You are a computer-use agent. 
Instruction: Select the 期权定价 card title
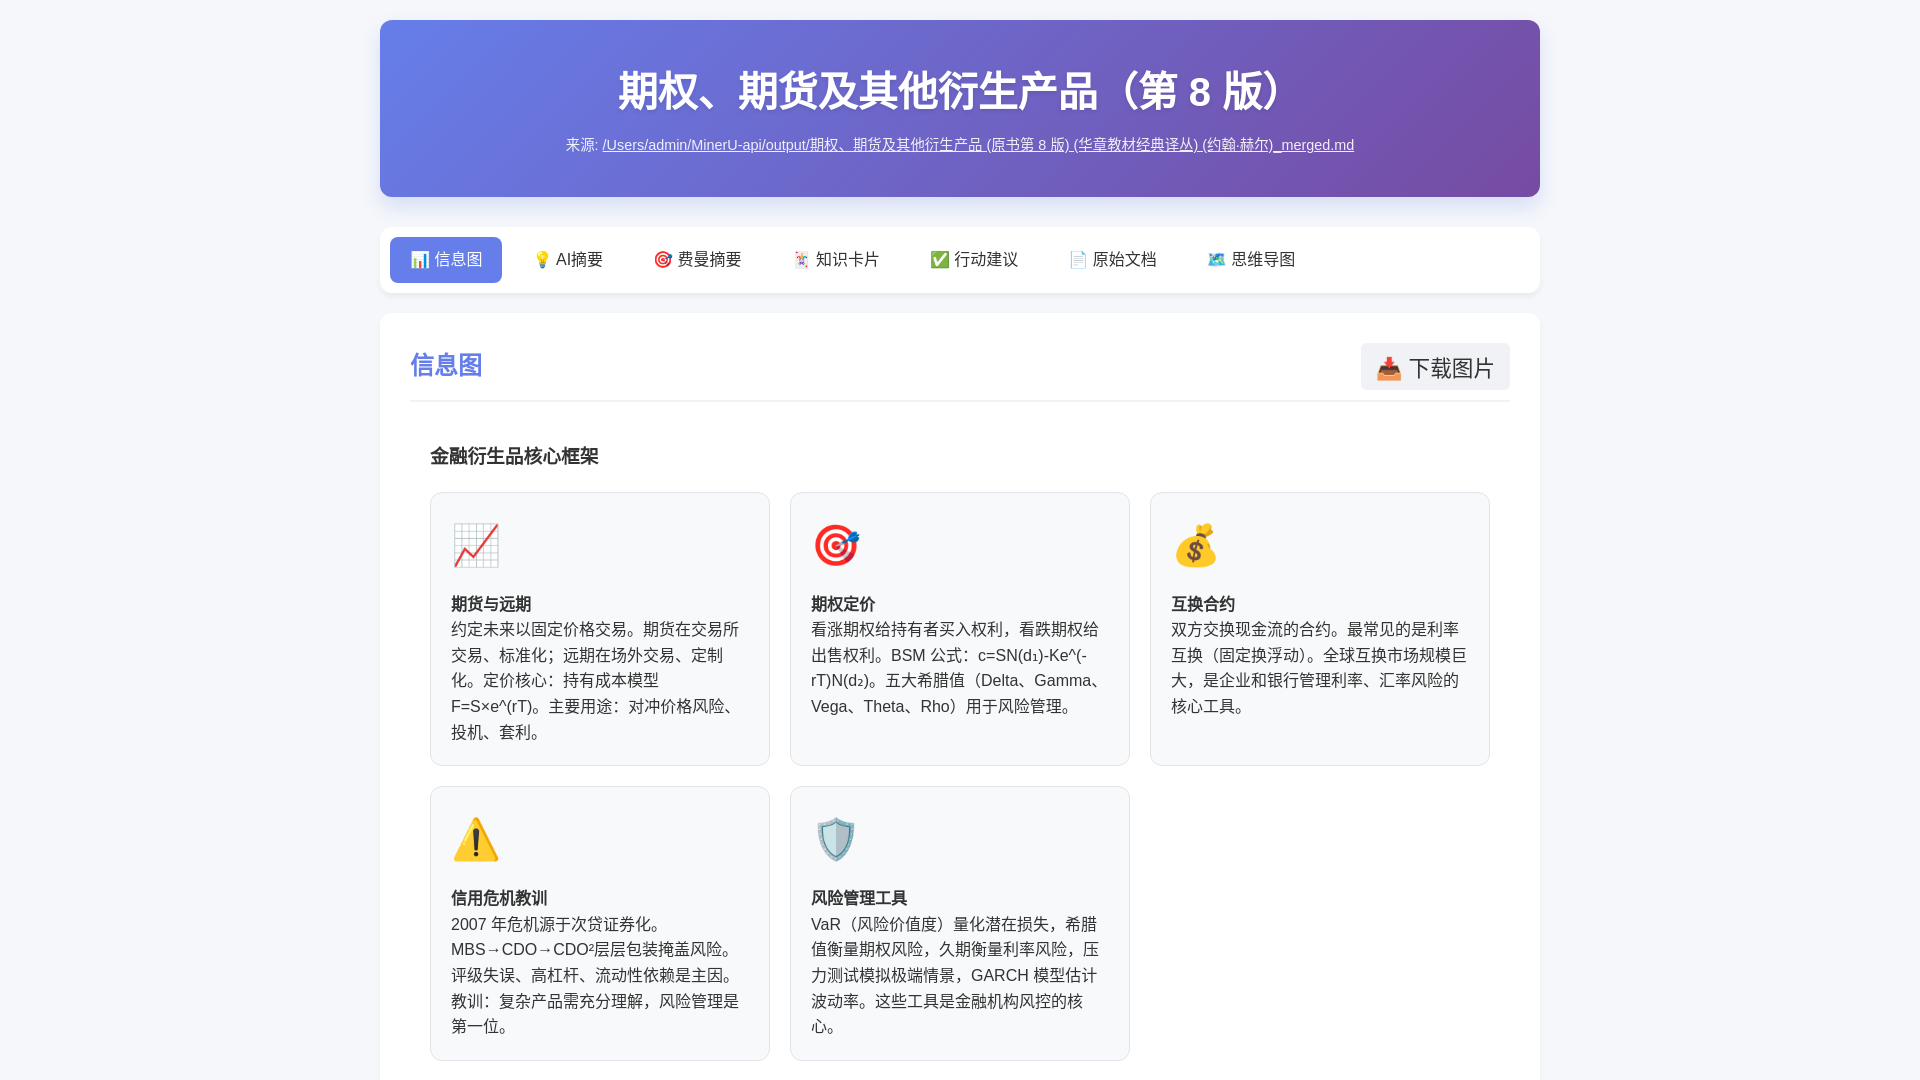pos(843,604)
